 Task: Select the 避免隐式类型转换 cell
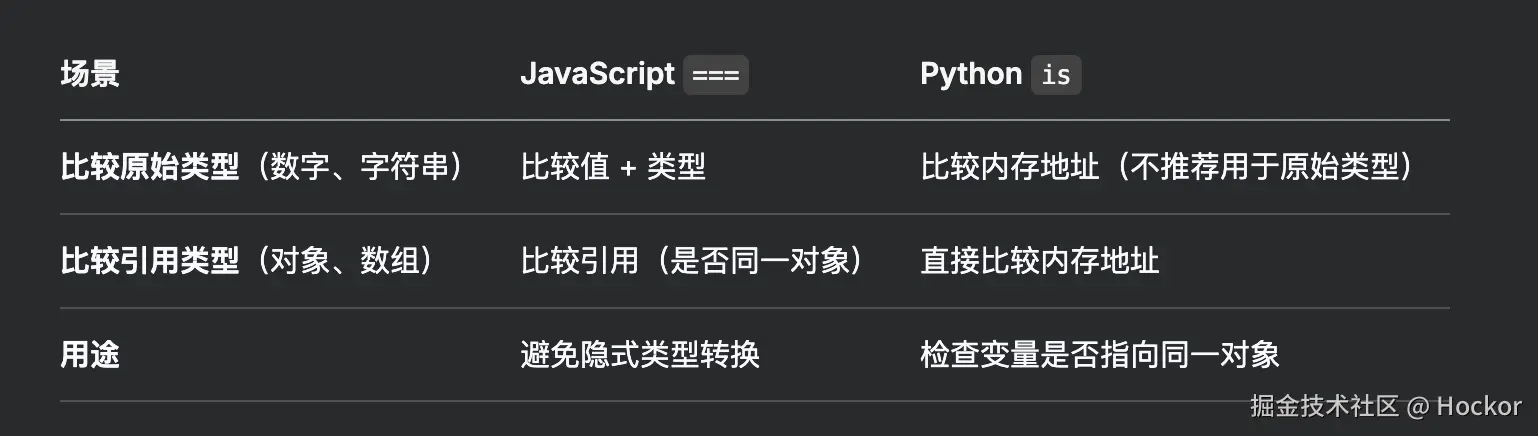(640, 355)
